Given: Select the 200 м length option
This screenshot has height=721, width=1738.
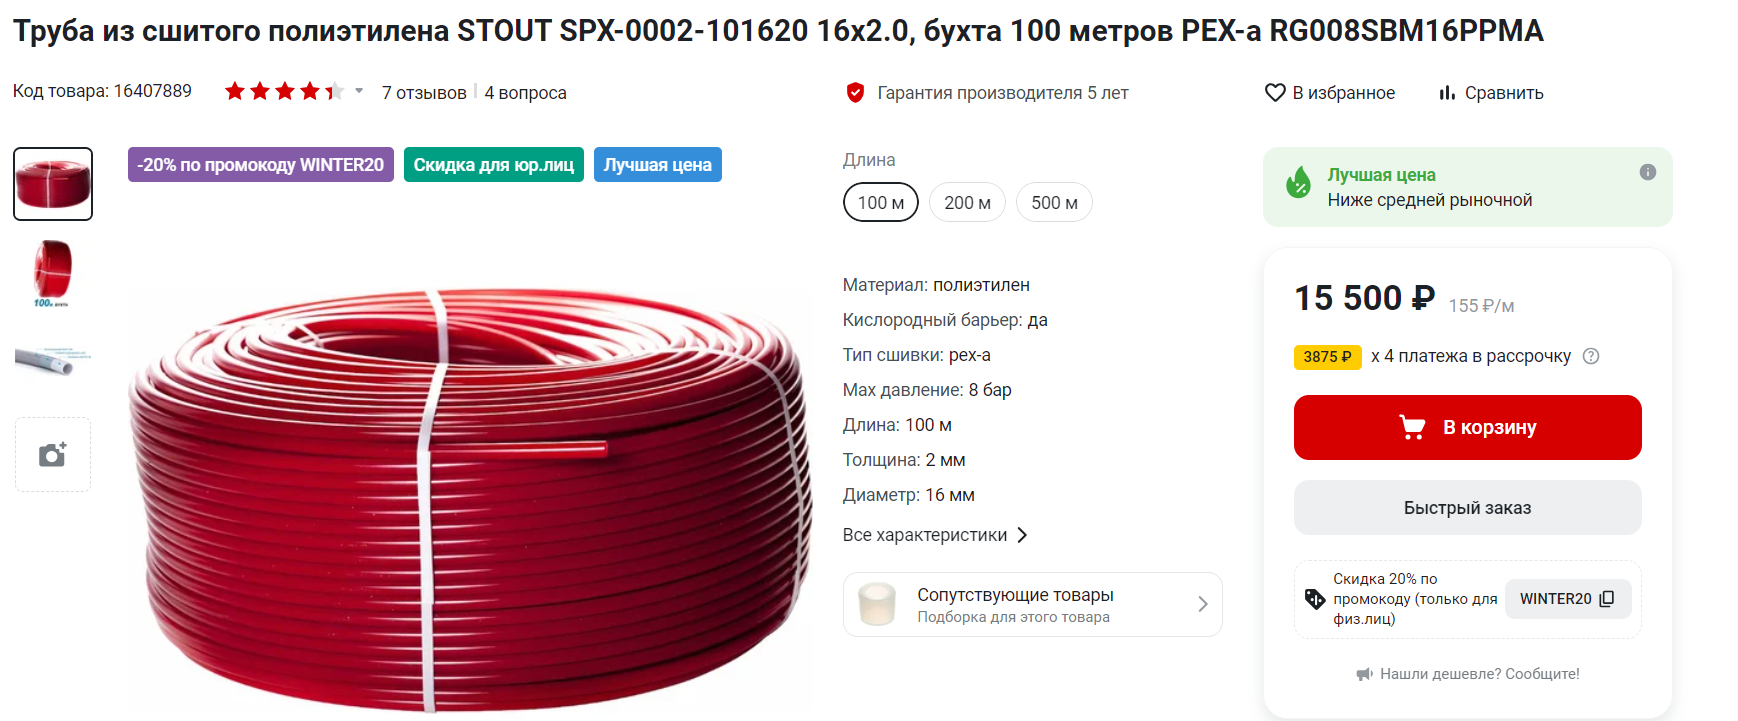Looking at the screenshot, I should pyautogui.click(x=967, y=203).
